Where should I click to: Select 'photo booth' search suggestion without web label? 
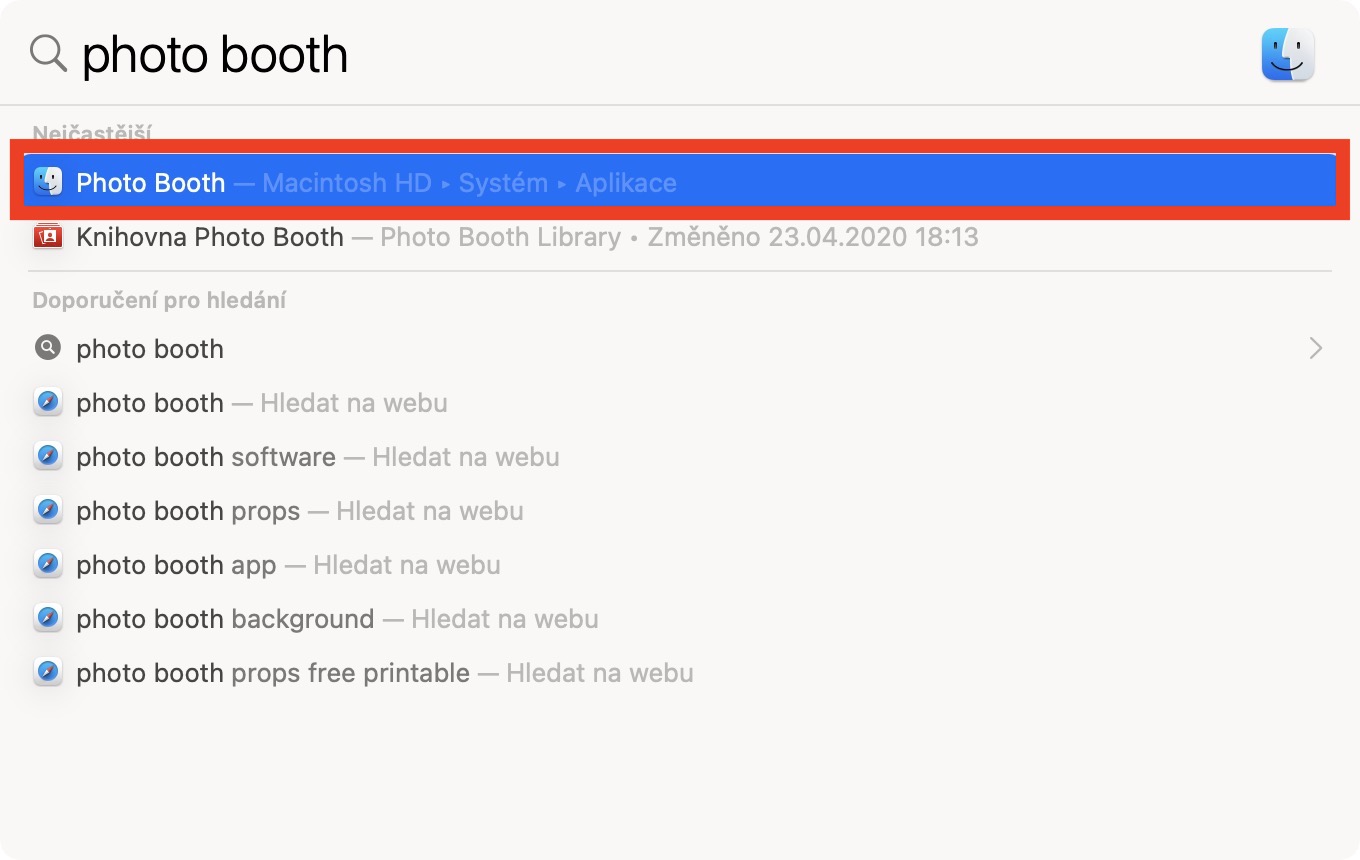[x=150, y=349]
